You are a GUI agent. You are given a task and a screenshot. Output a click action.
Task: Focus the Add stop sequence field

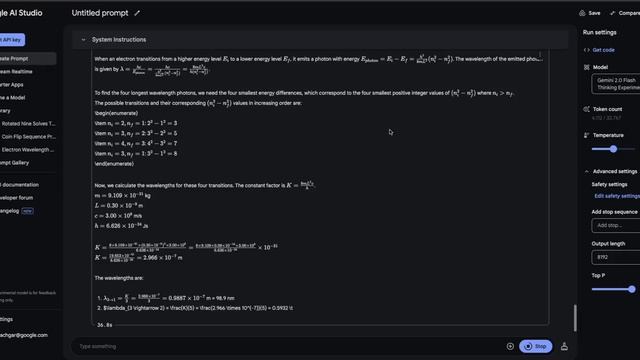pos(616,225)
